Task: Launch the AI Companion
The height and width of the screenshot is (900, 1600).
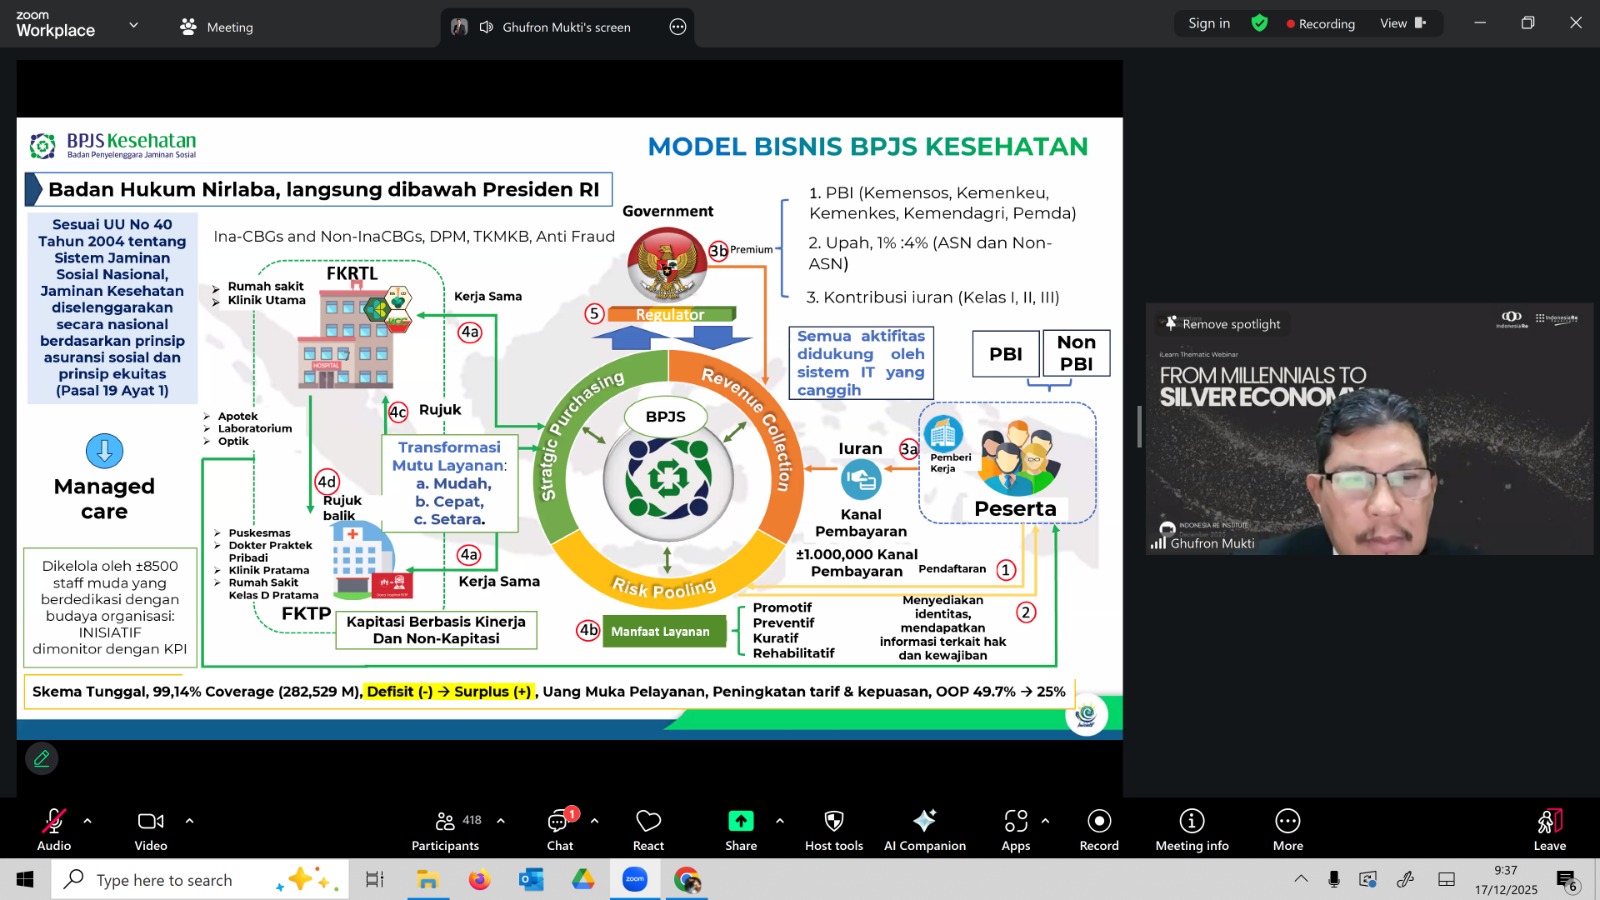Action: (x=924, y=829)
